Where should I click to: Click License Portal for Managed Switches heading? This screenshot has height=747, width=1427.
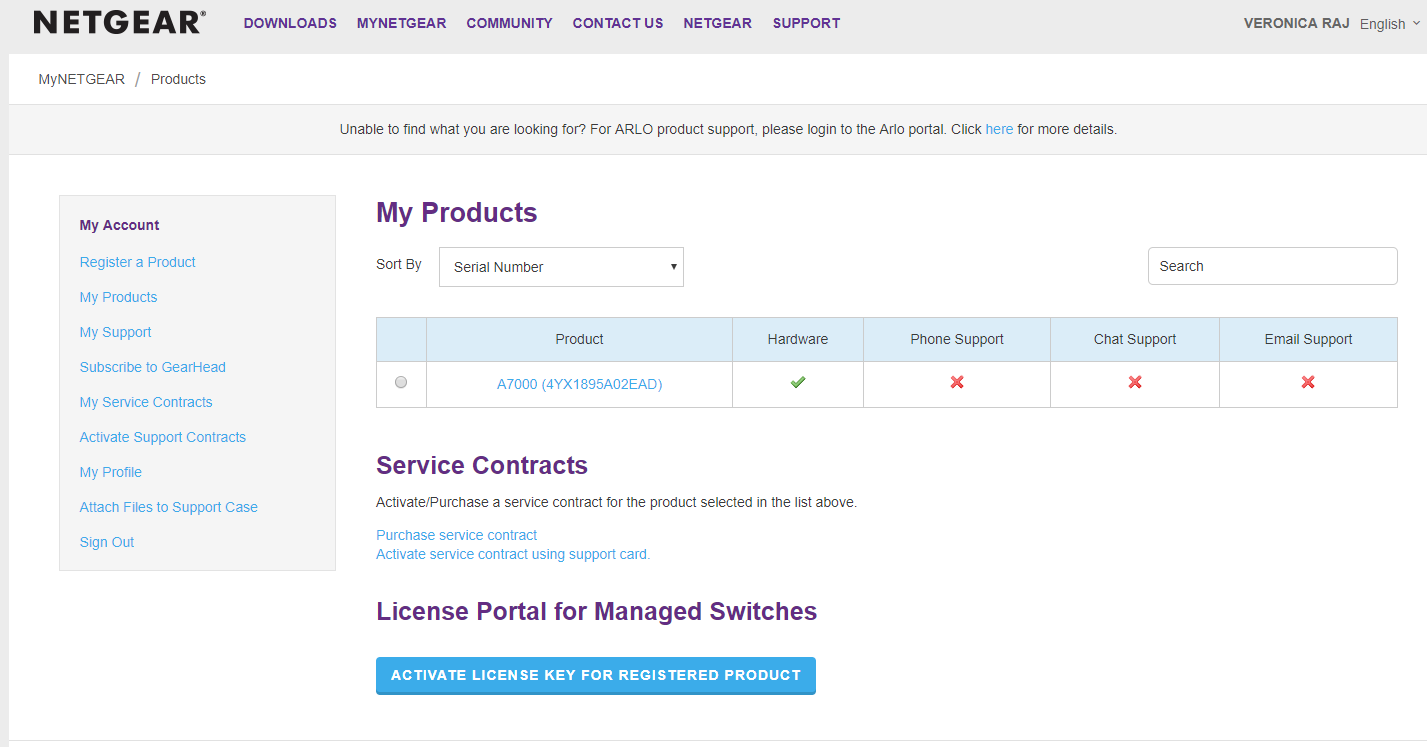pos(596,611)
